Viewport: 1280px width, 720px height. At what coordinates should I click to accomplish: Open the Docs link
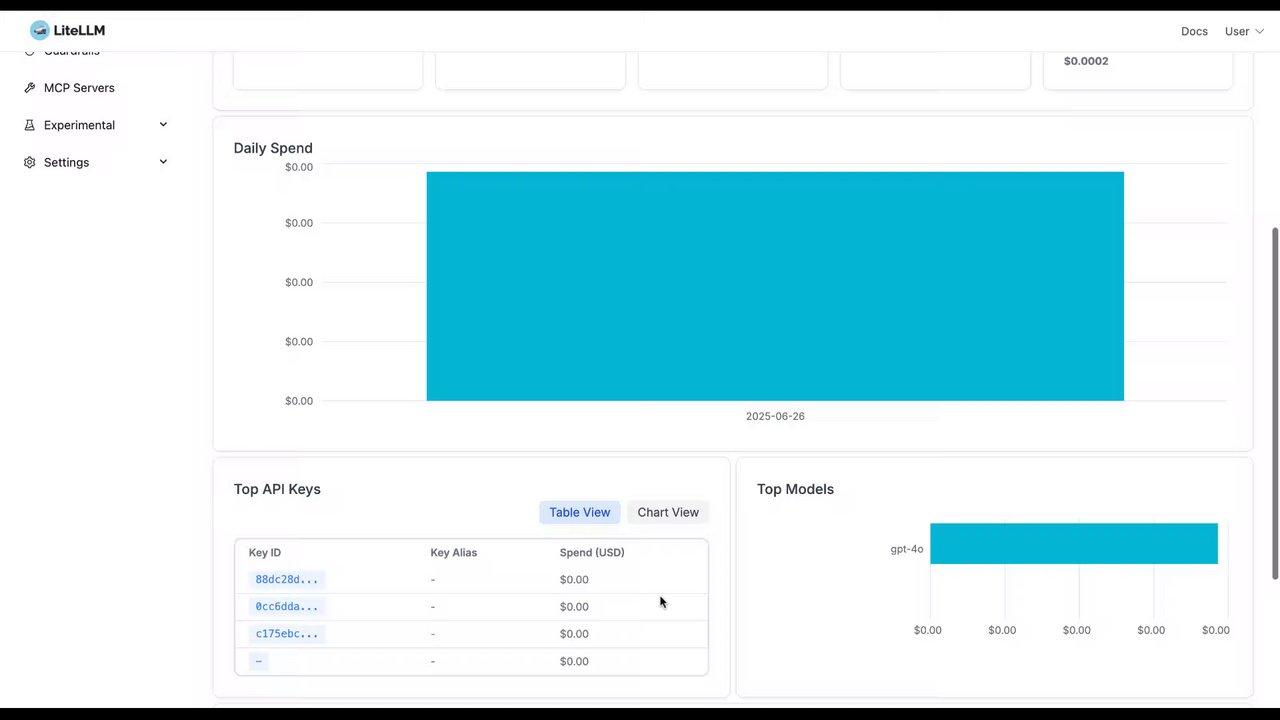coord(1194,31)
